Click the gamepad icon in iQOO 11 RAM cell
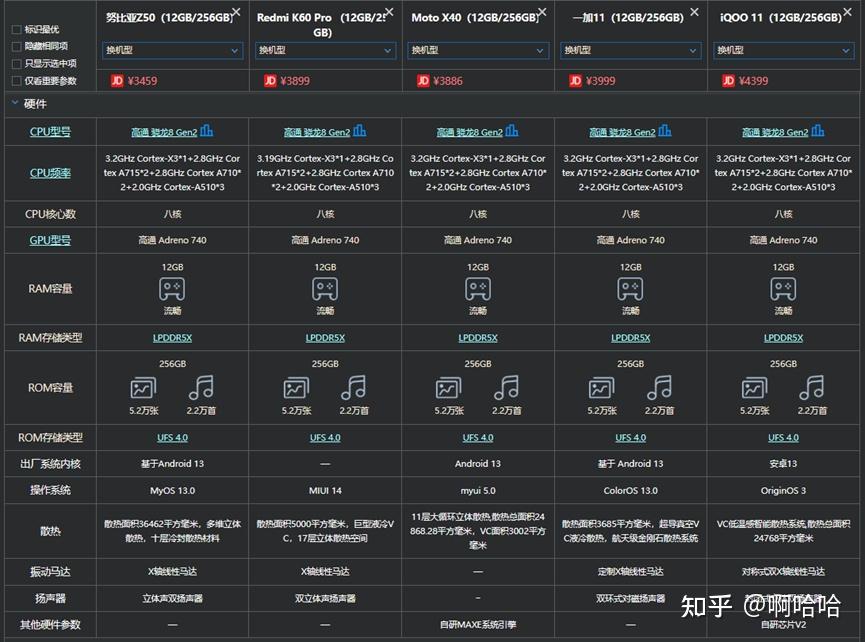 tap(783, 288)
